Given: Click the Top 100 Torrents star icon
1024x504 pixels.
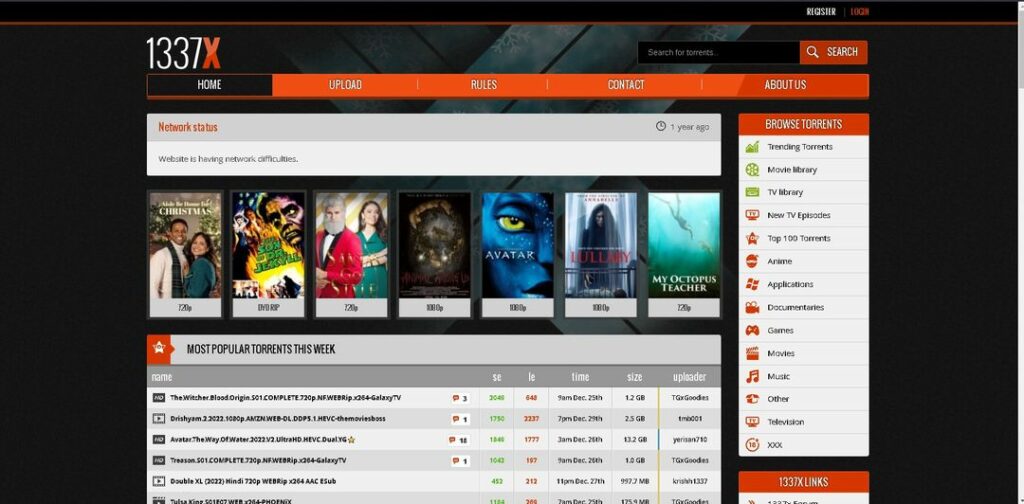Looking at the screenshot, I should pos(752,238).
